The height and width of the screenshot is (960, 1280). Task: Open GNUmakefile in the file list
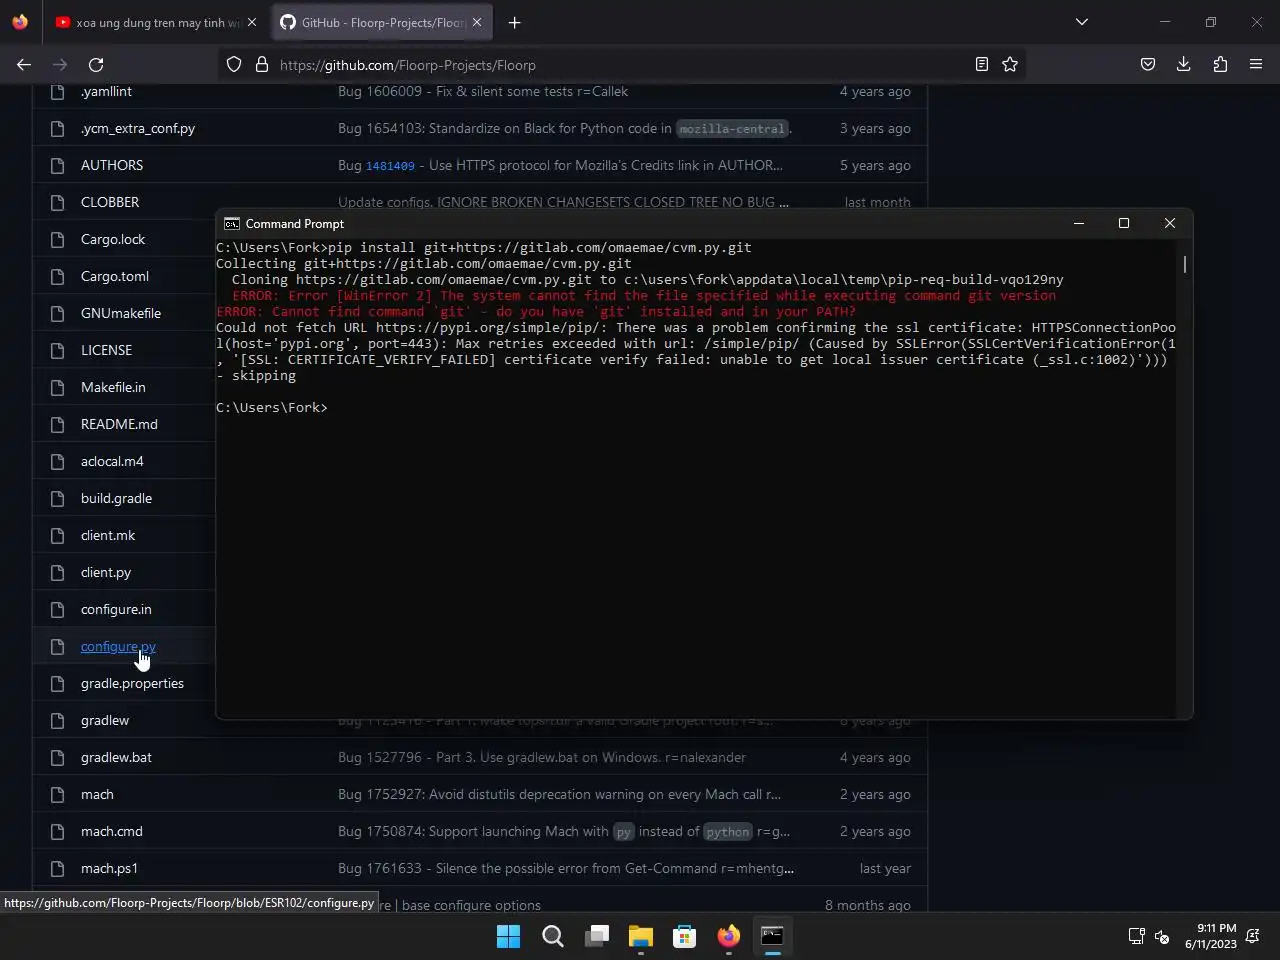[121, 313]
